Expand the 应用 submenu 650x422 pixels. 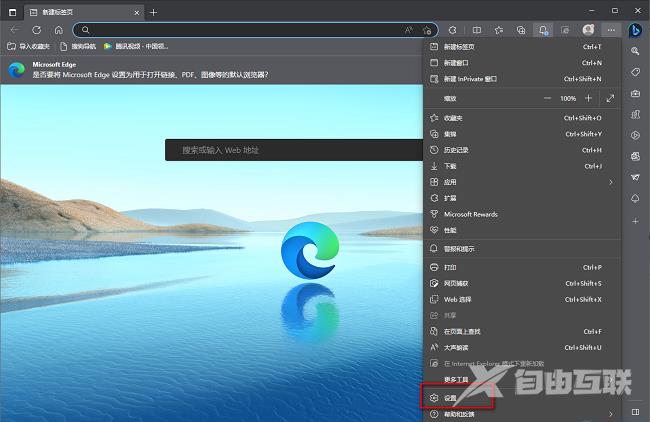[611, 182]
